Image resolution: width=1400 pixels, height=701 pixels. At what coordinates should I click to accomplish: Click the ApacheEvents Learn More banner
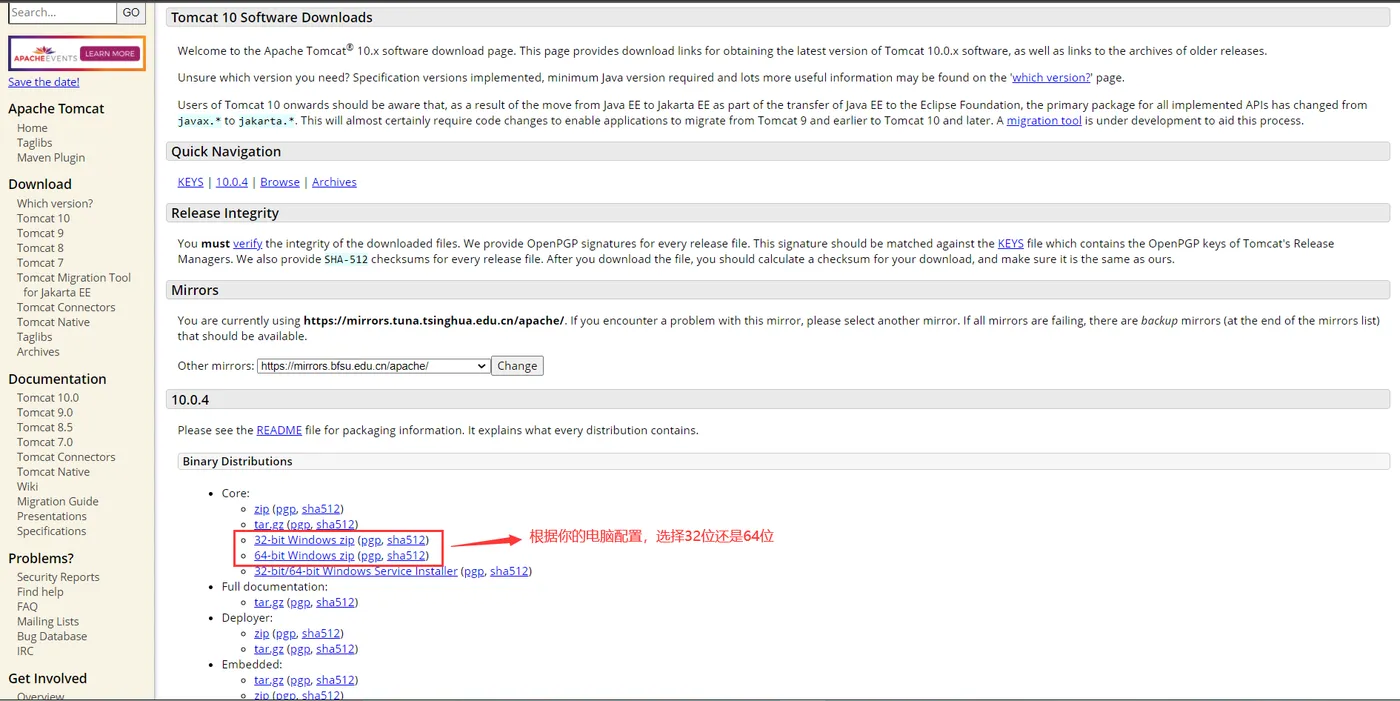[x=77, y=54]
